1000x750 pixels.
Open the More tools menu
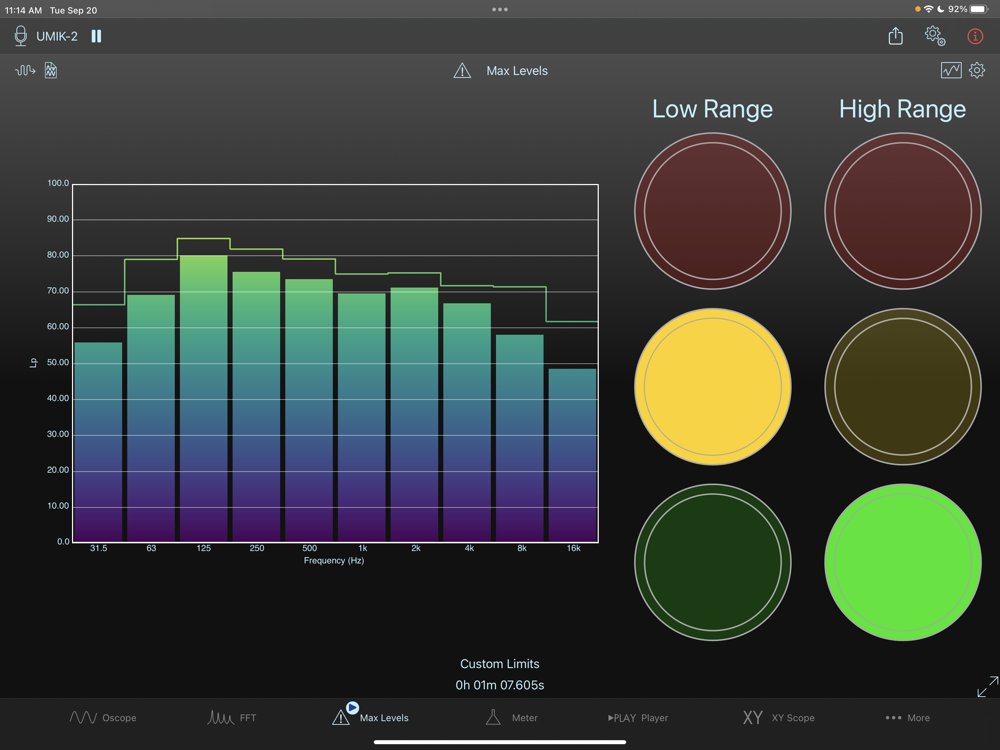(907, 717)
